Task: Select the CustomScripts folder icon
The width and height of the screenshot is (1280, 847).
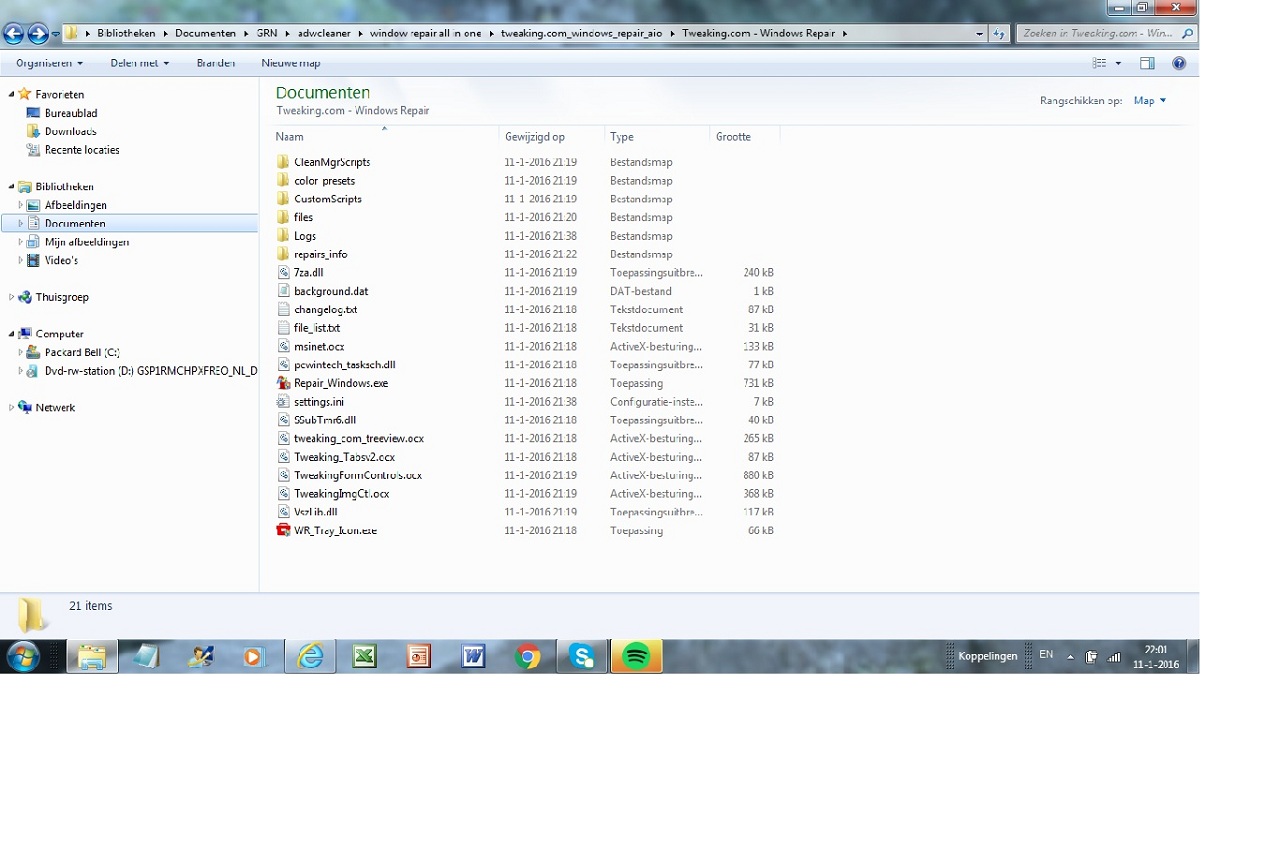Action: [283, 199]
